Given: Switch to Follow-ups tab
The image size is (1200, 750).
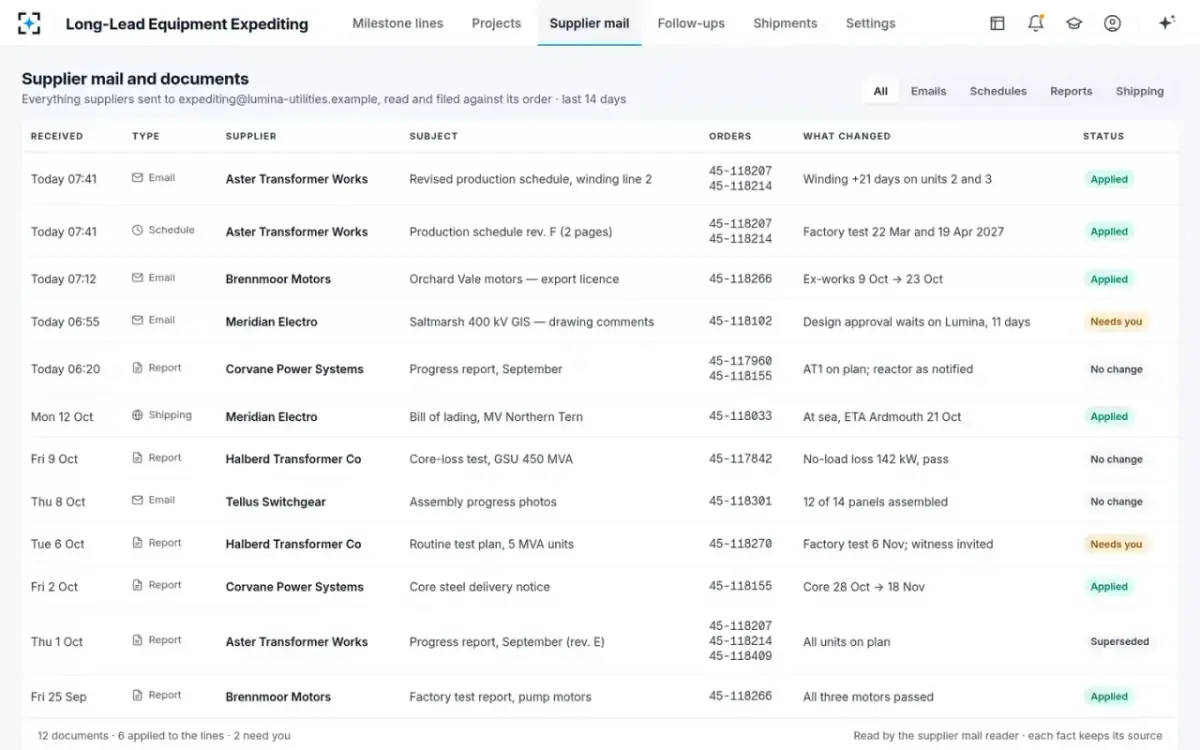Looking at the screenshot, I should click(691, 23).
